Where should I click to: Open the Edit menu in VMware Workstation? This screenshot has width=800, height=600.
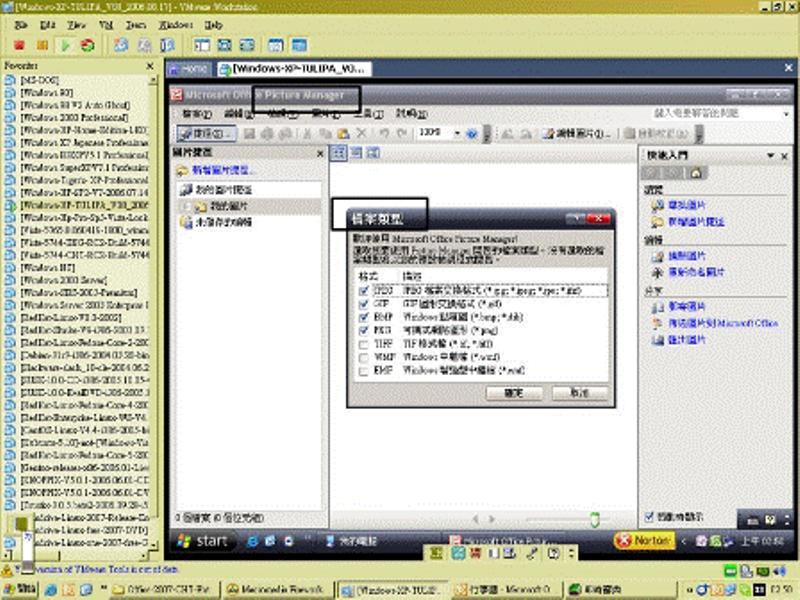point(47,25)
